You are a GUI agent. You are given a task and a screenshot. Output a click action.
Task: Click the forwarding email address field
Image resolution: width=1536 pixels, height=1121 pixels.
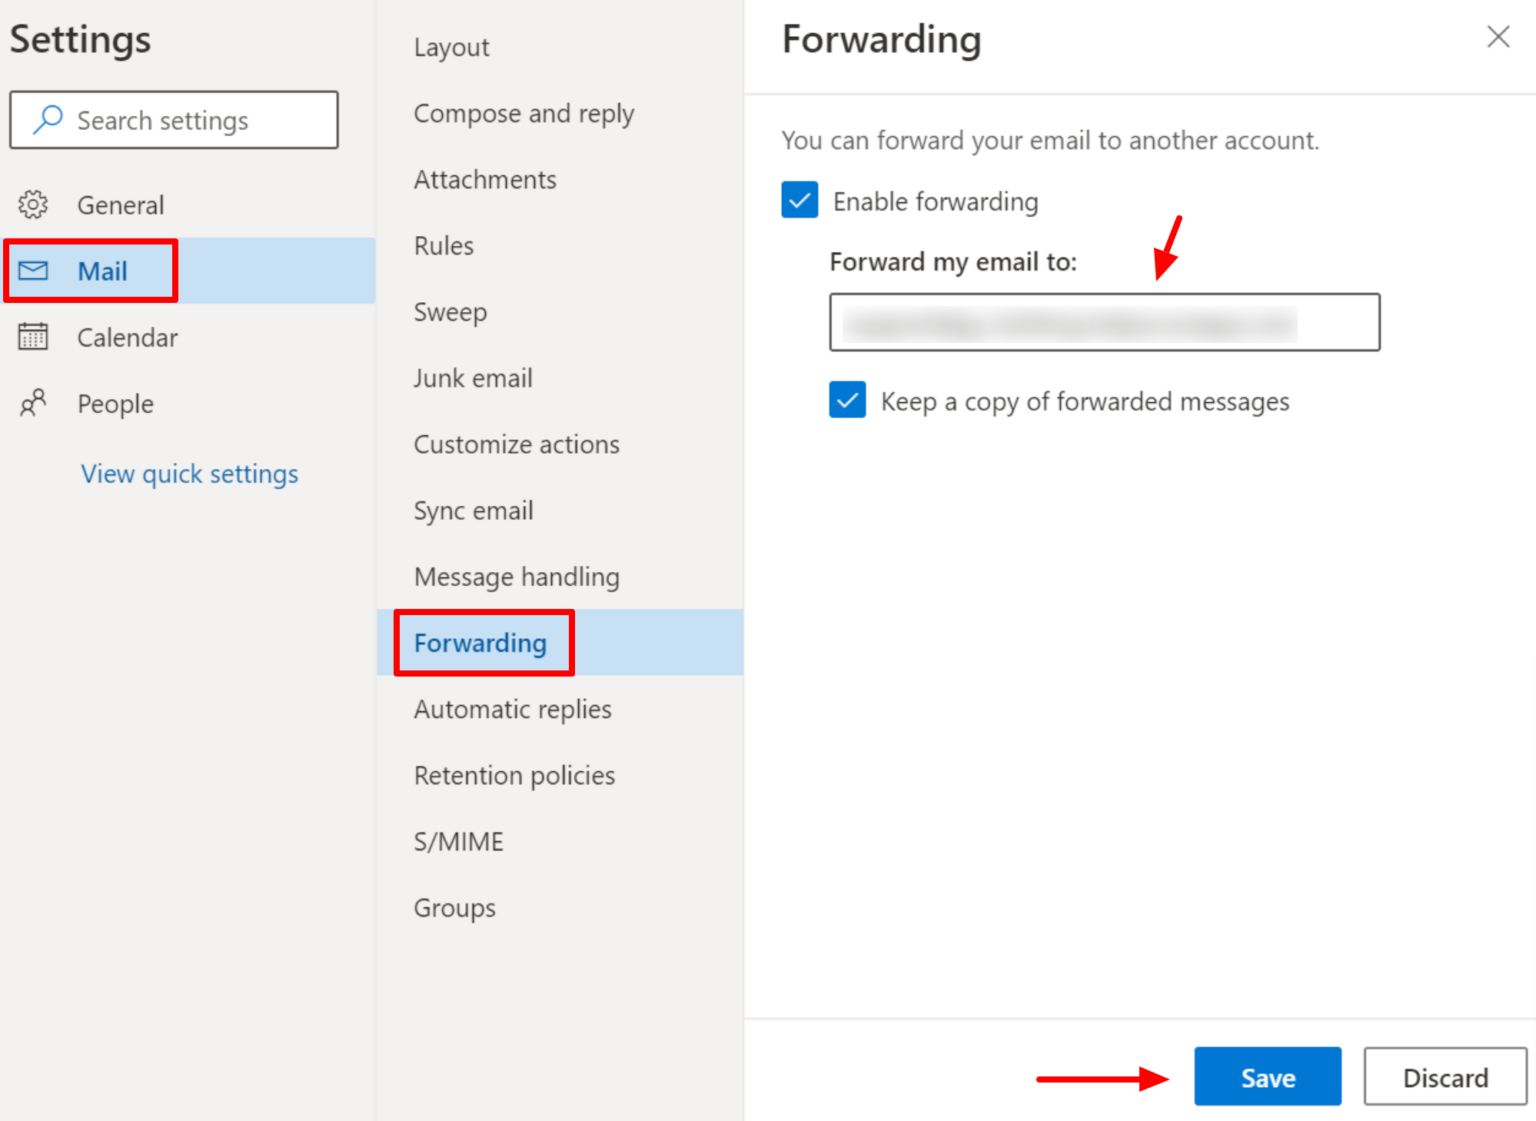(1104, 322)
